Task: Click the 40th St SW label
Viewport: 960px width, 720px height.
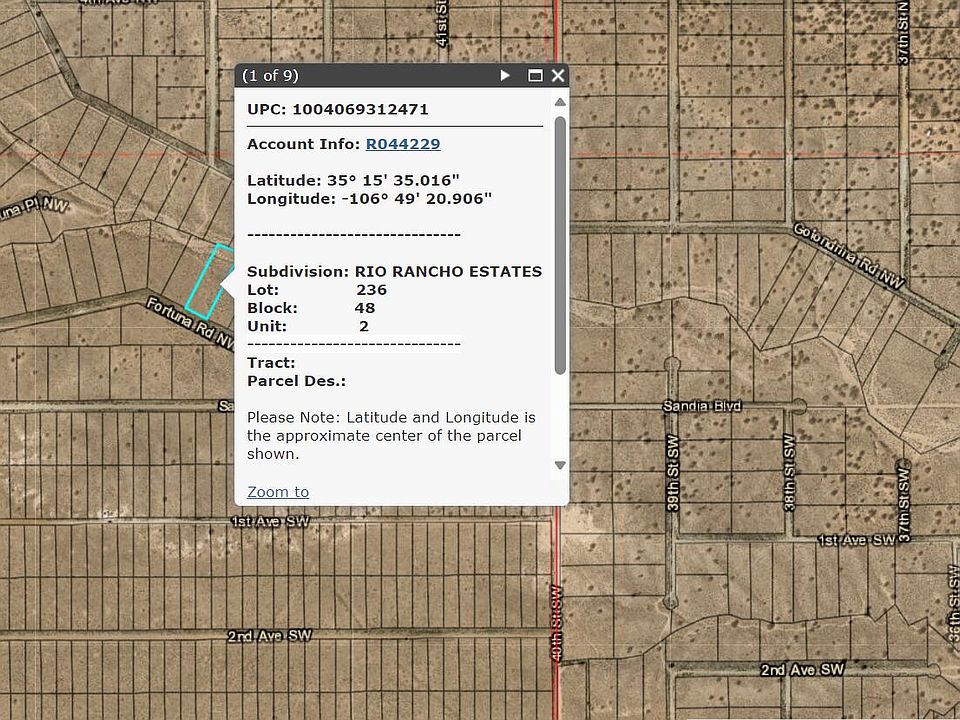Action: tap(556, 620)
